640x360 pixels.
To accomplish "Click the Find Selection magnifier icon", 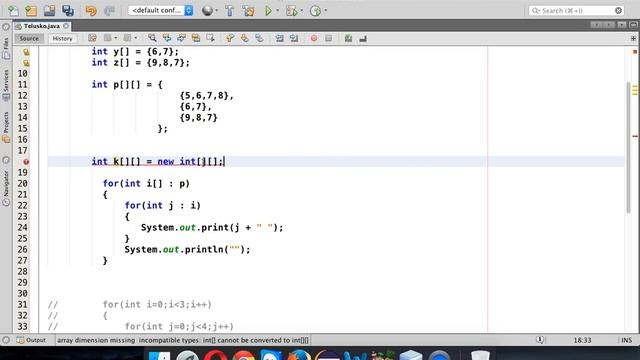I will click(152, 38).
